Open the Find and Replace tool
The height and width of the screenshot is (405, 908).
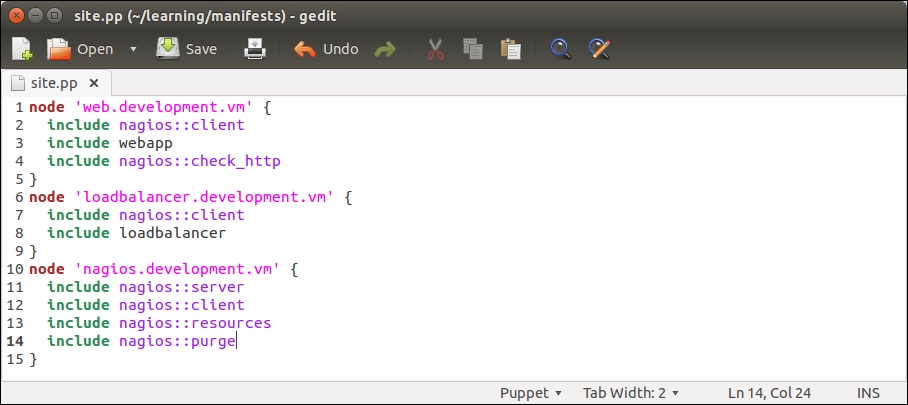pyautogui.click(x=598, y=49)
